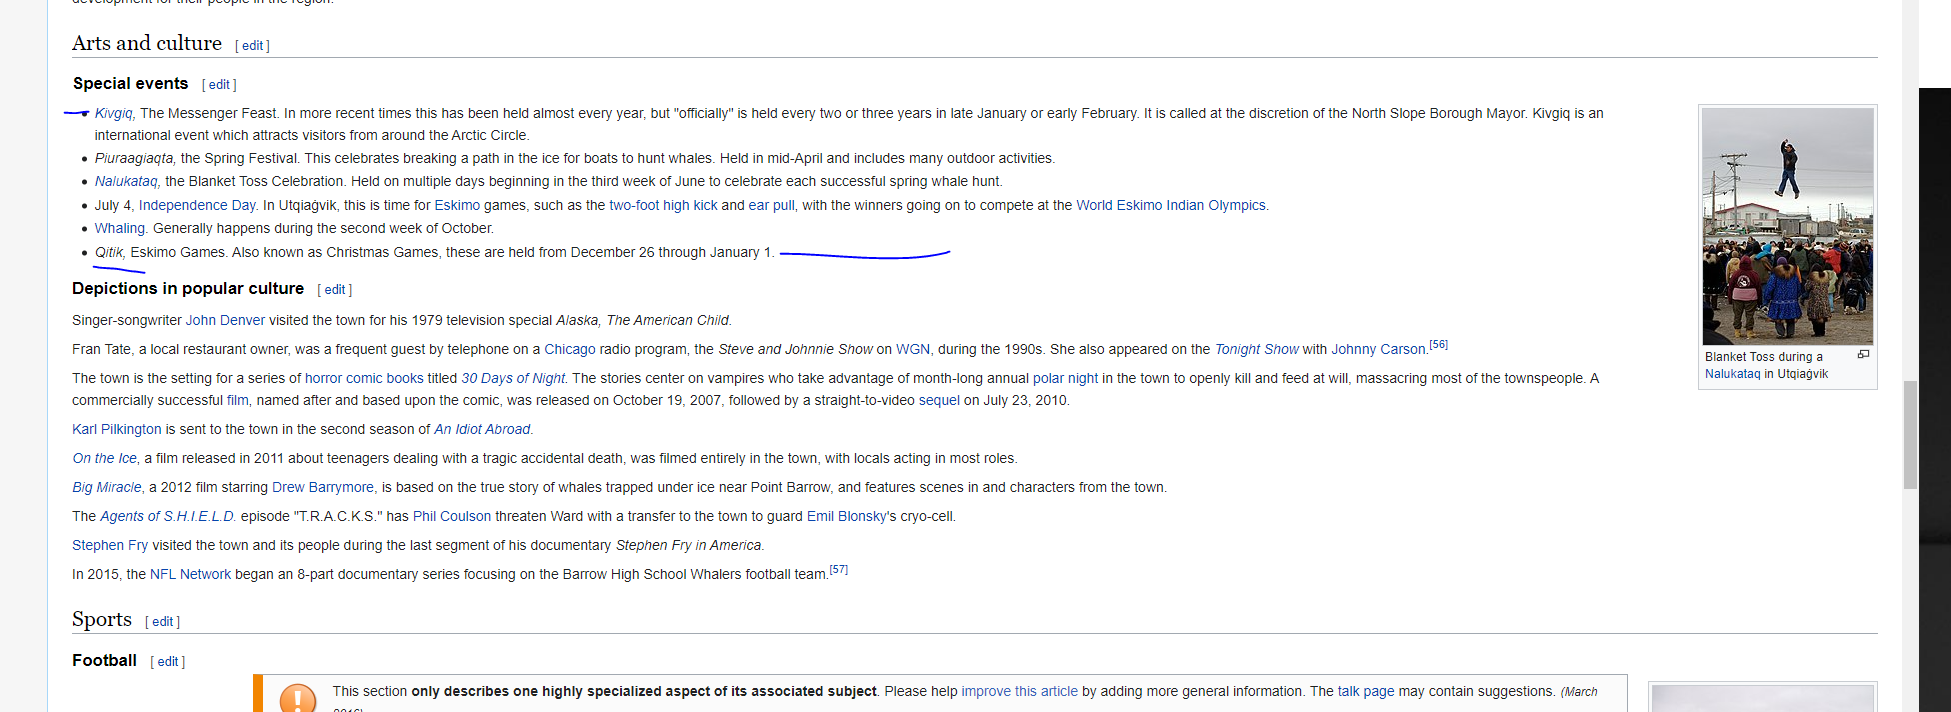Follow the Chicago link

pos(570,349)
